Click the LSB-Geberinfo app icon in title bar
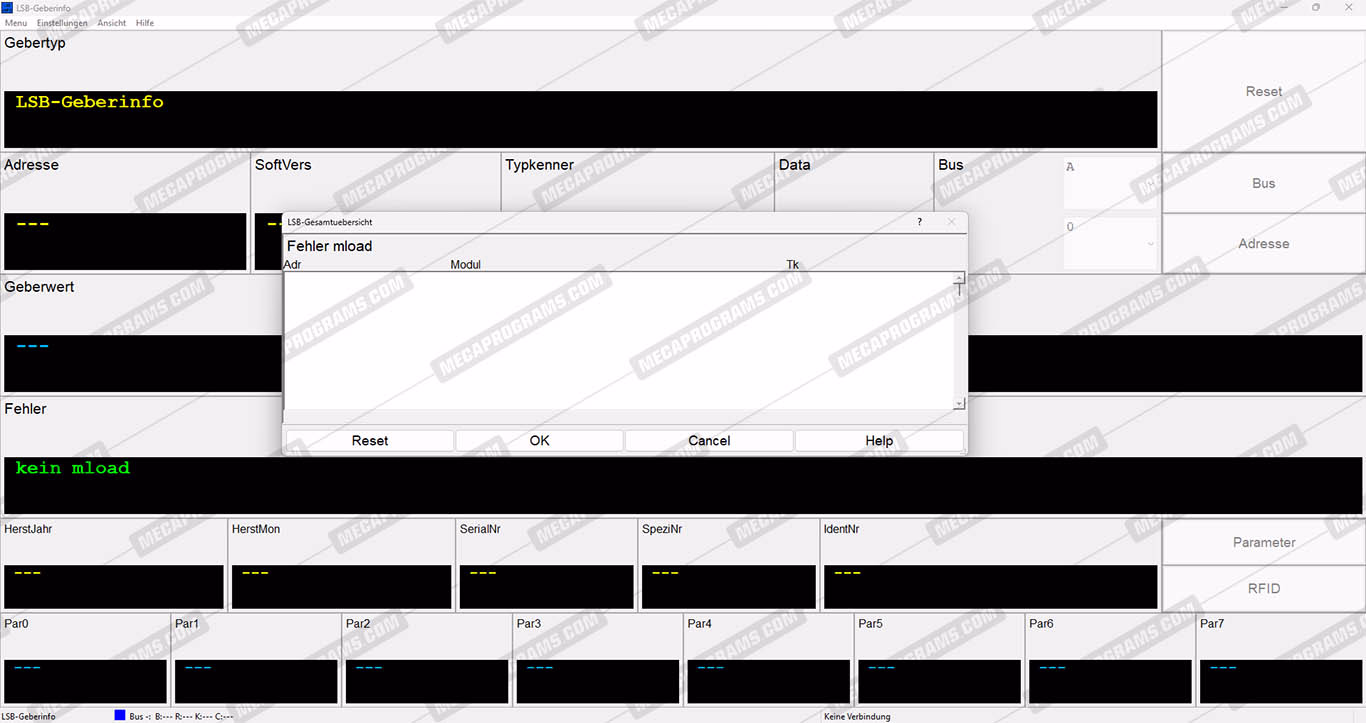The width and height of the screenshot is (1366, 723). pyautogui.click(x=8, y=7)
